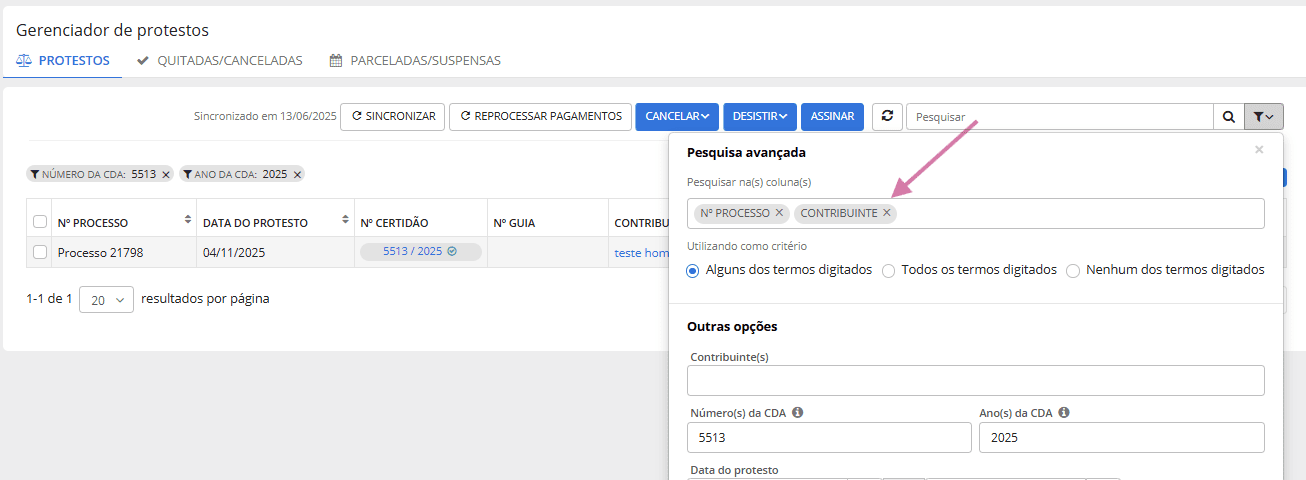This screenshot has width=1306, height=480.
Task: Remove the Nº PROCESSO column tag
Action: pyautogui.click(x=779, y=213)
